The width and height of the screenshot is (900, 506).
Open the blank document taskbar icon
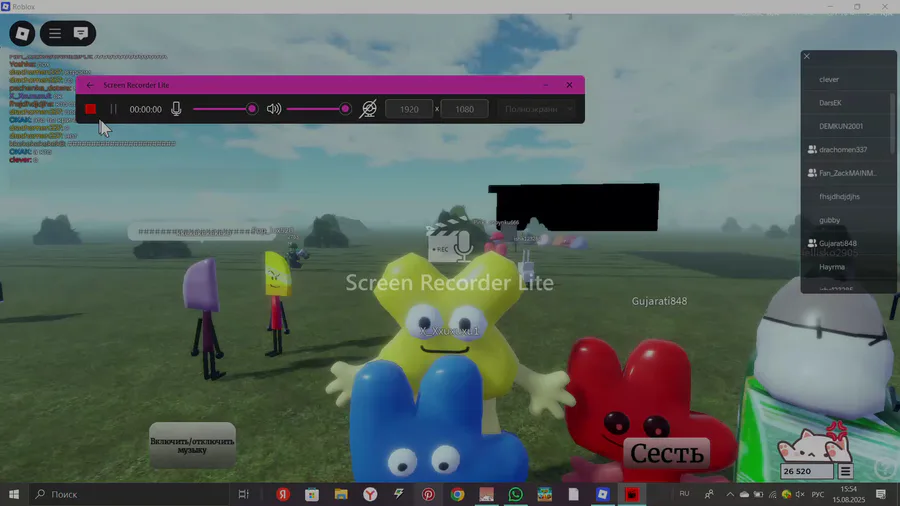tap(573, 494)
